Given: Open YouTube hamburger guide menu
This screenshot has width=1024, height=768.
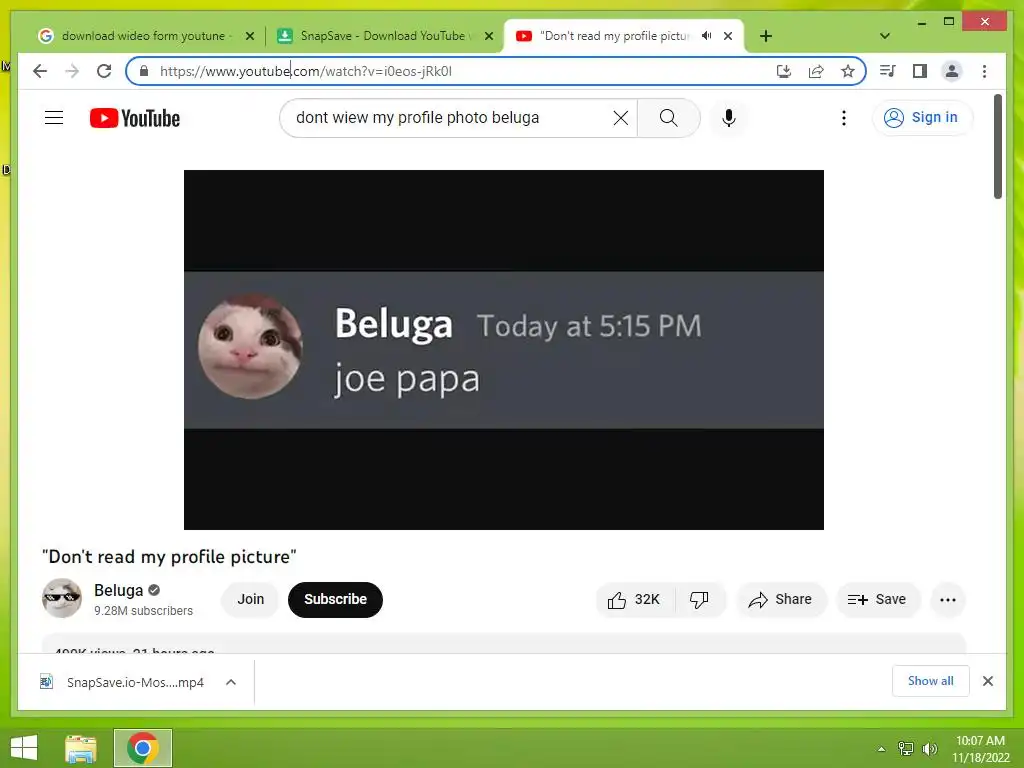Looking at the screenshot, I should tap(54, 118).
